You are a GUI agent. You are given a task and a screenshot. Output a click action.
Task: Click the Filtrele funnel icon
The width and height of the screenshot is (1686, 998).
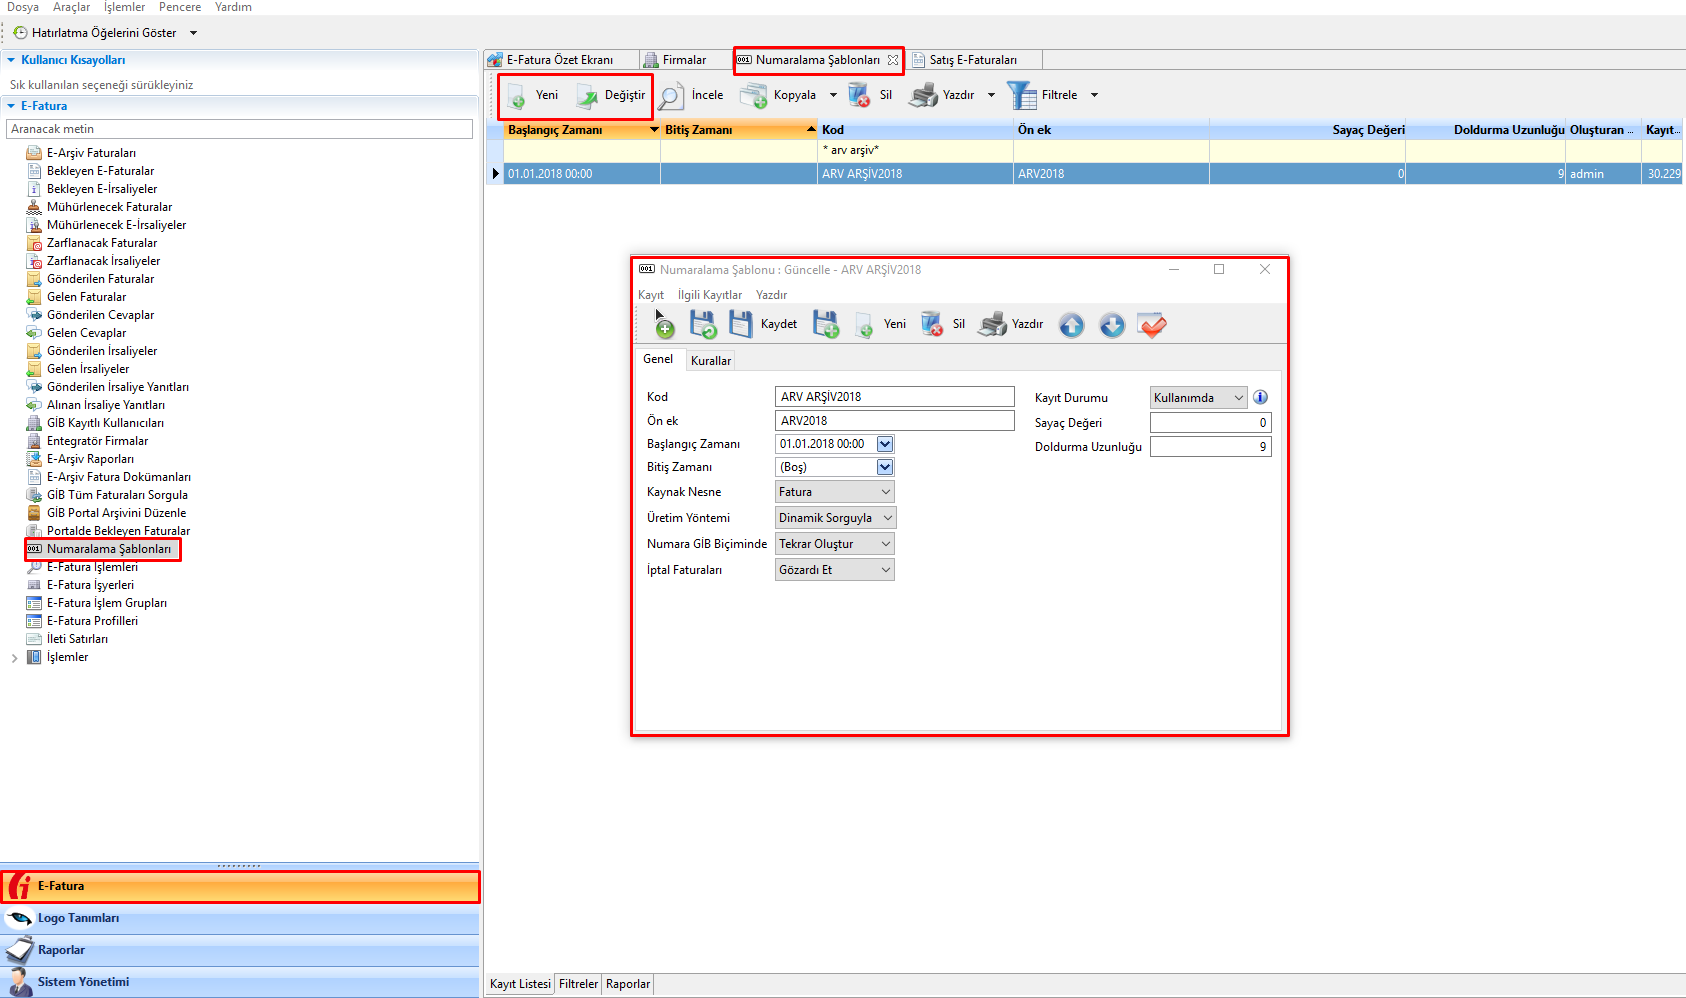pyautogui.click(x=1022, y=96)
